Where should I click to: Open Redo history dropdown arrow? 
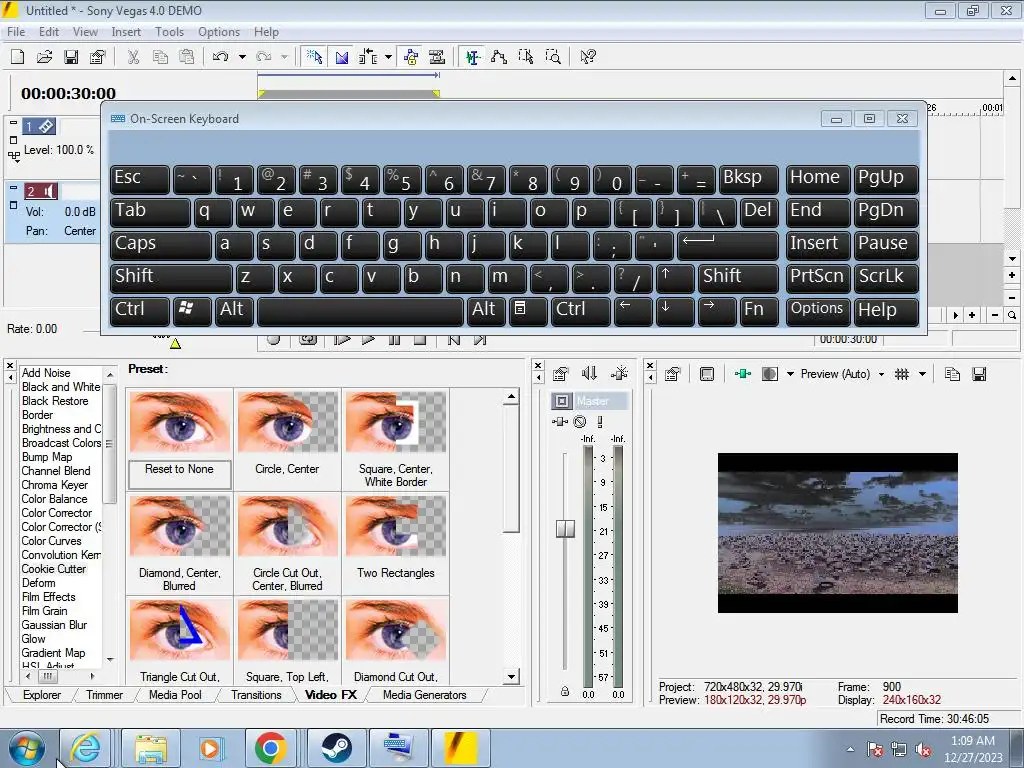[x=284, y=57]
